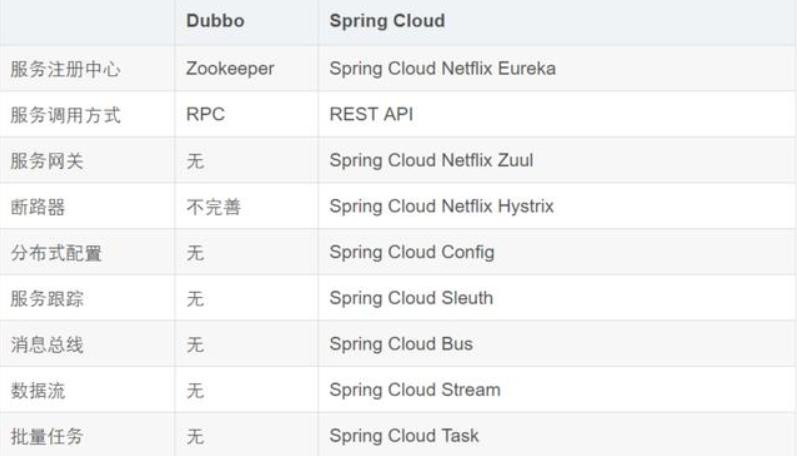Click the 服务调用方式 row label
797x462 pixels.
65,115
